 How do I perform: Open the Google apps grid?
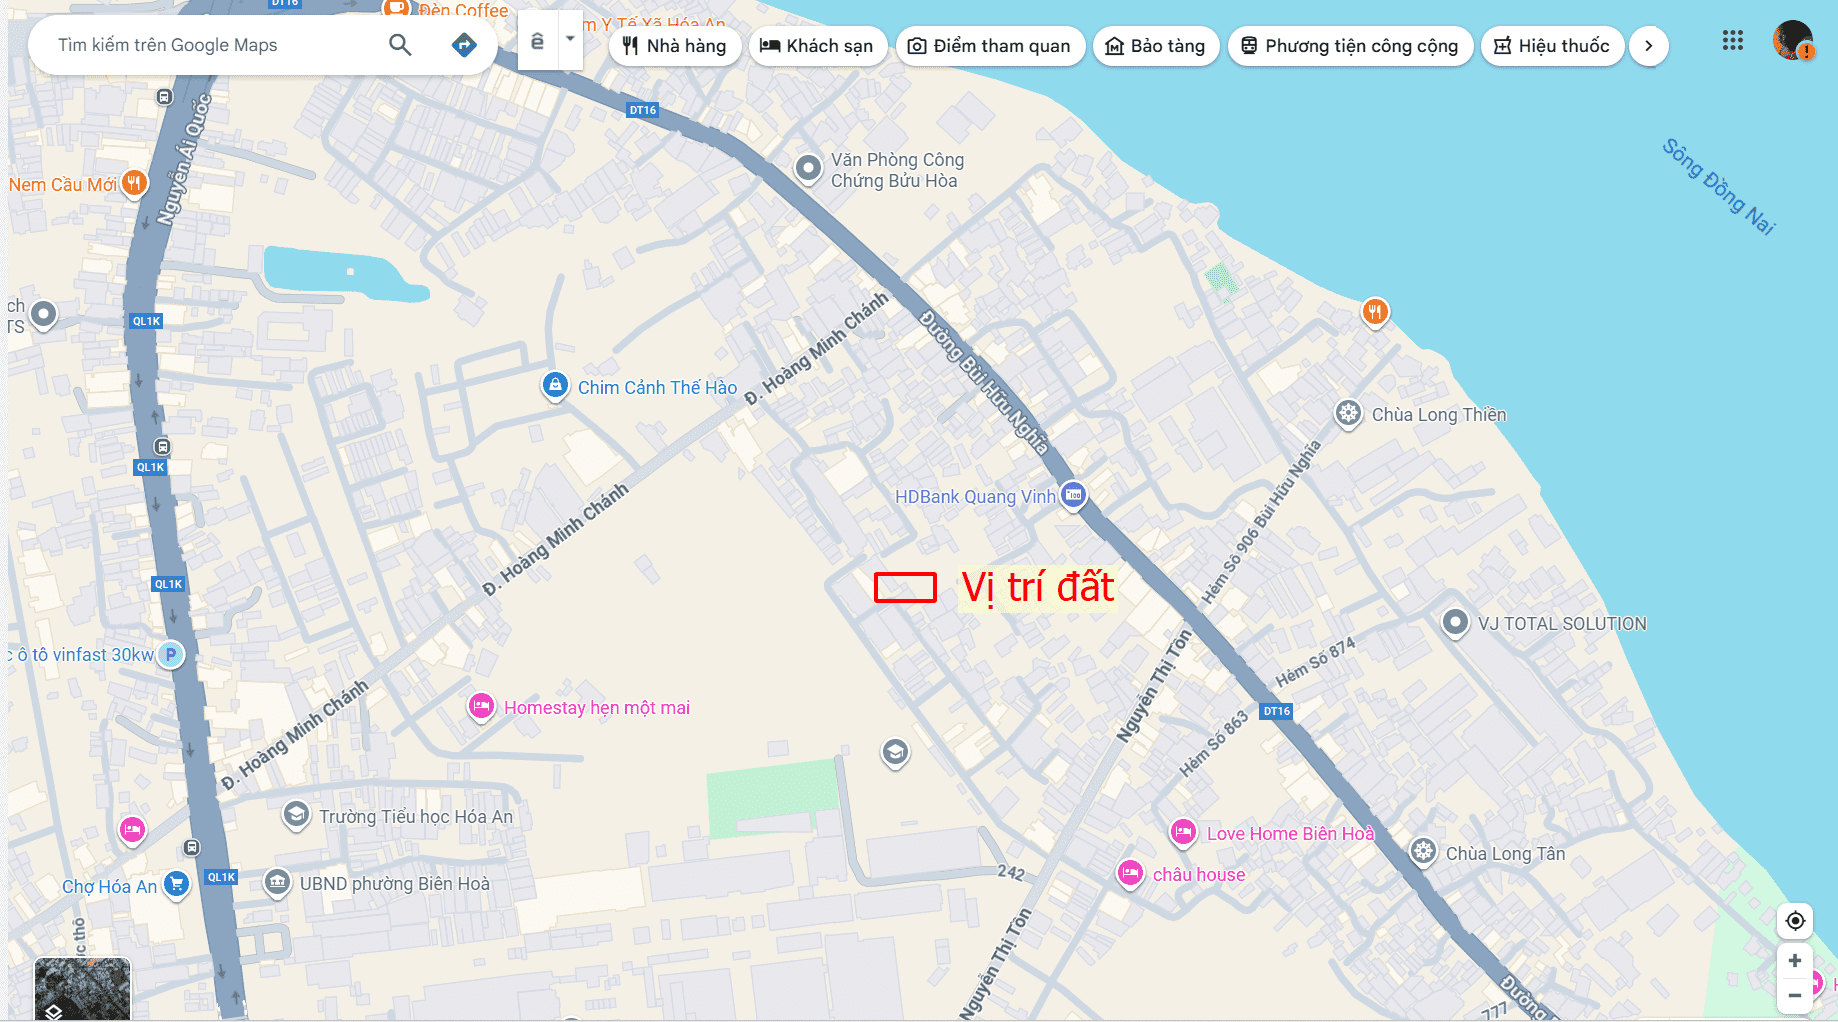(x=1733, y=41)
